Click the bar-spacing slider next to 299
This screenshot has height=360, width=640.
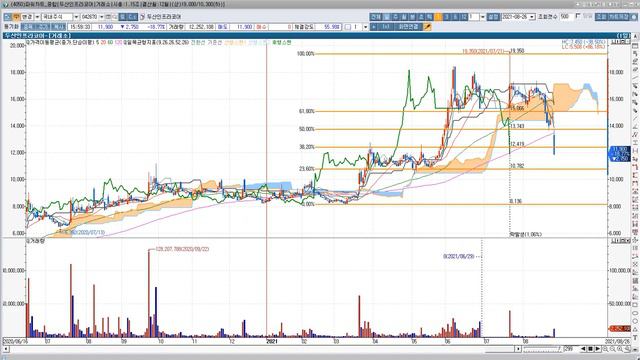pyautogui.click(x=542, y=349)
